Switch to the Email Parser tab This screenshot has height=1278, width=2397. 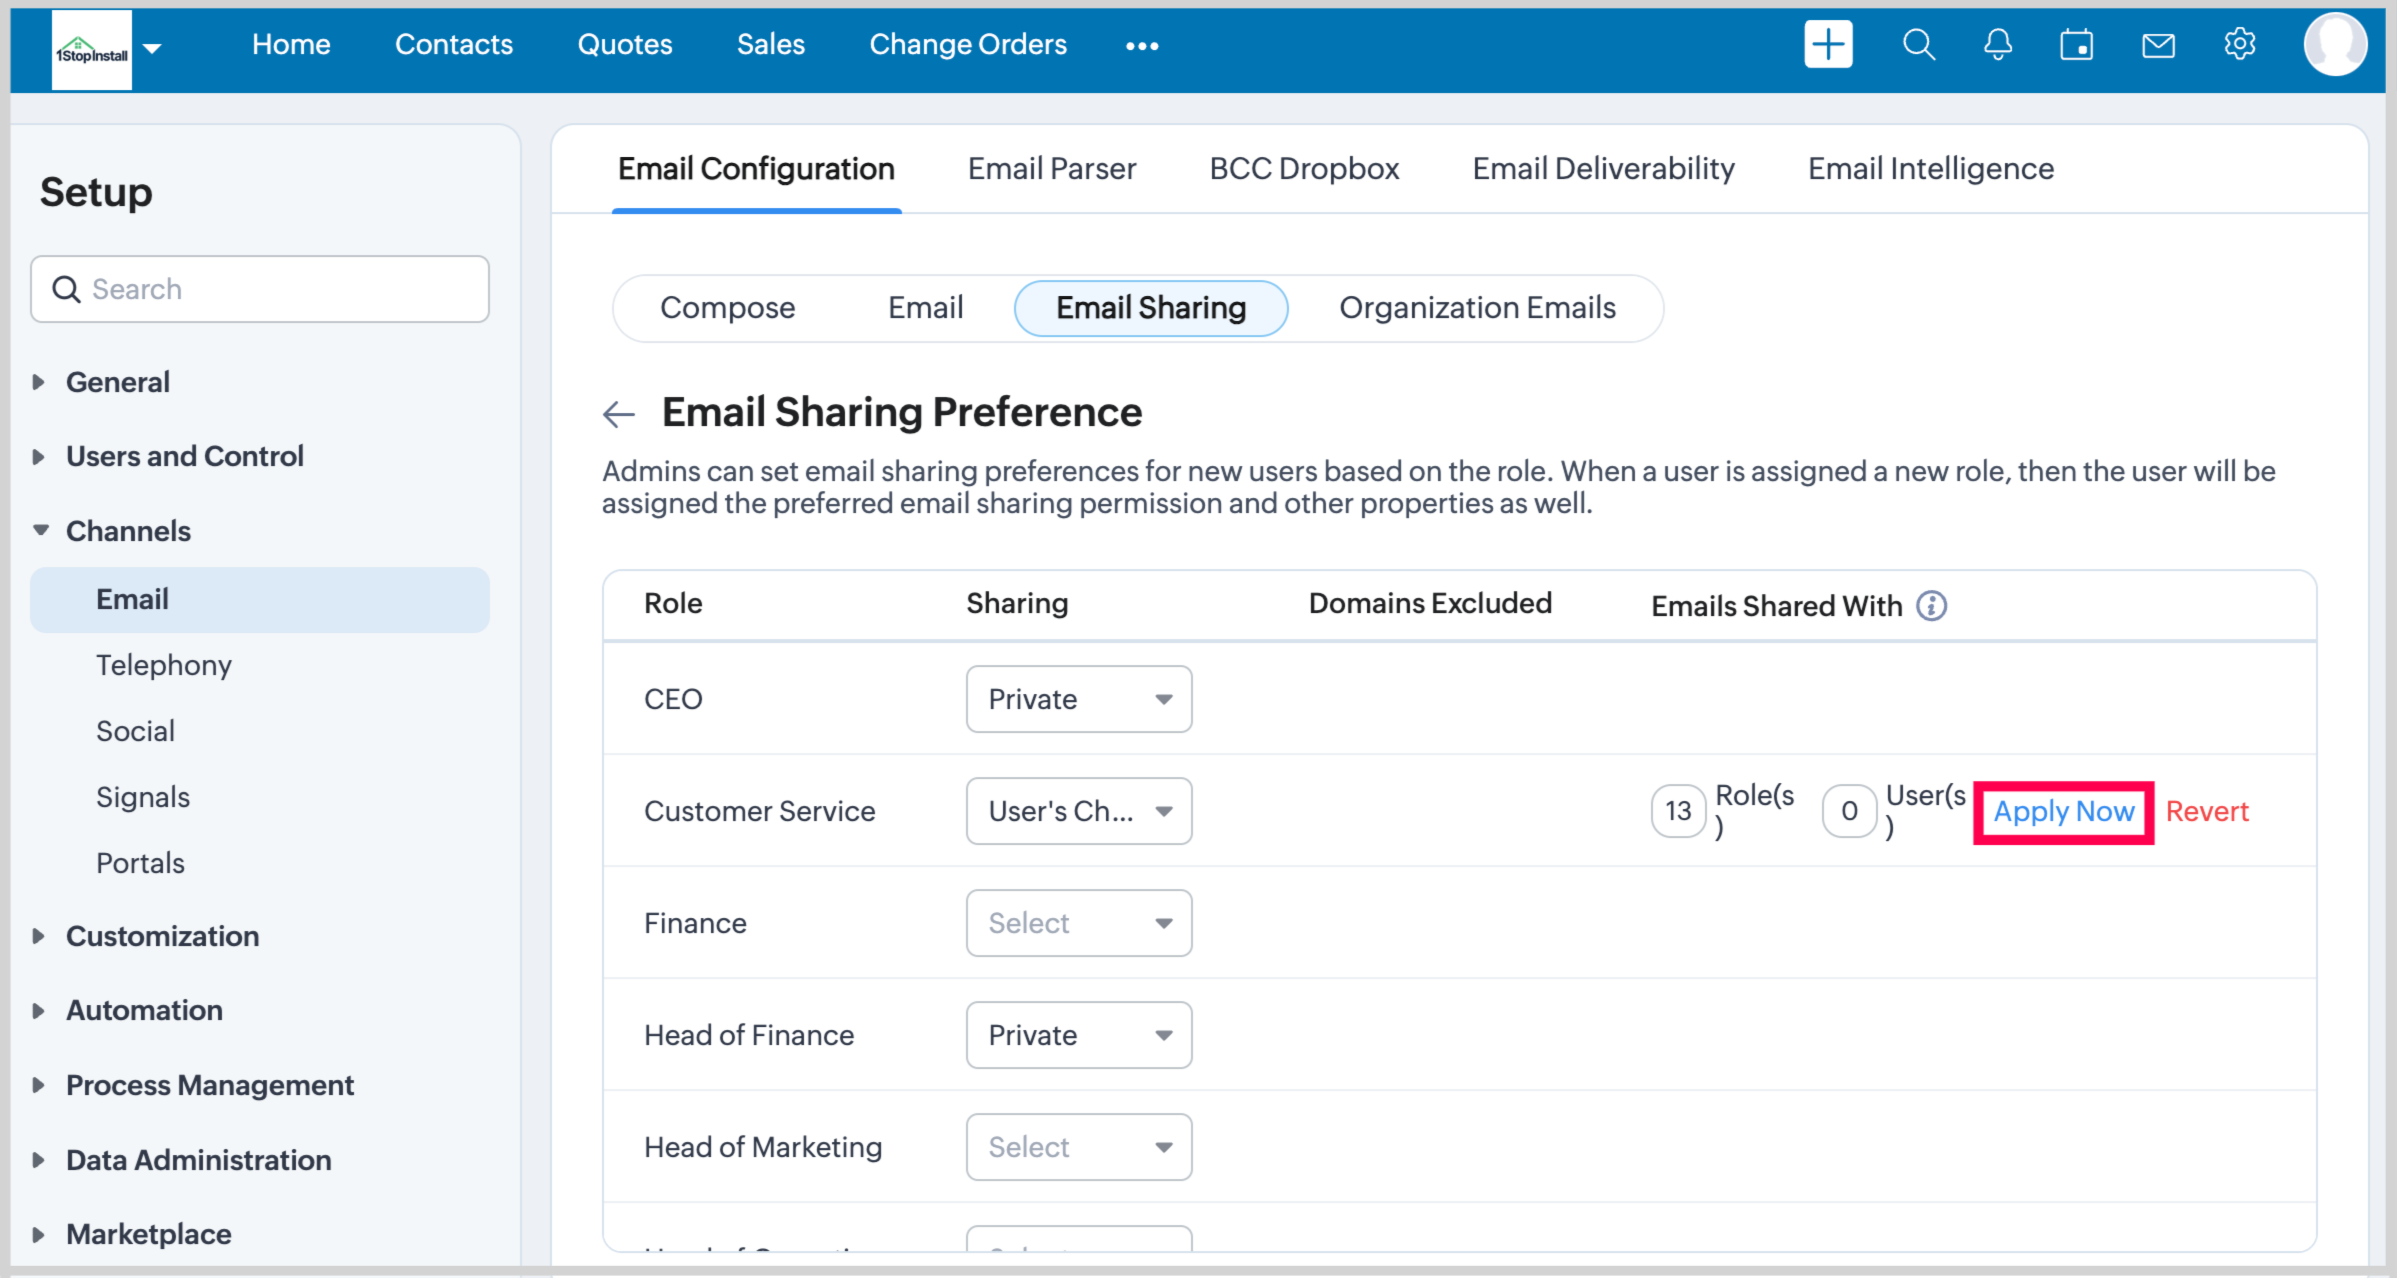click(1051, 169)
